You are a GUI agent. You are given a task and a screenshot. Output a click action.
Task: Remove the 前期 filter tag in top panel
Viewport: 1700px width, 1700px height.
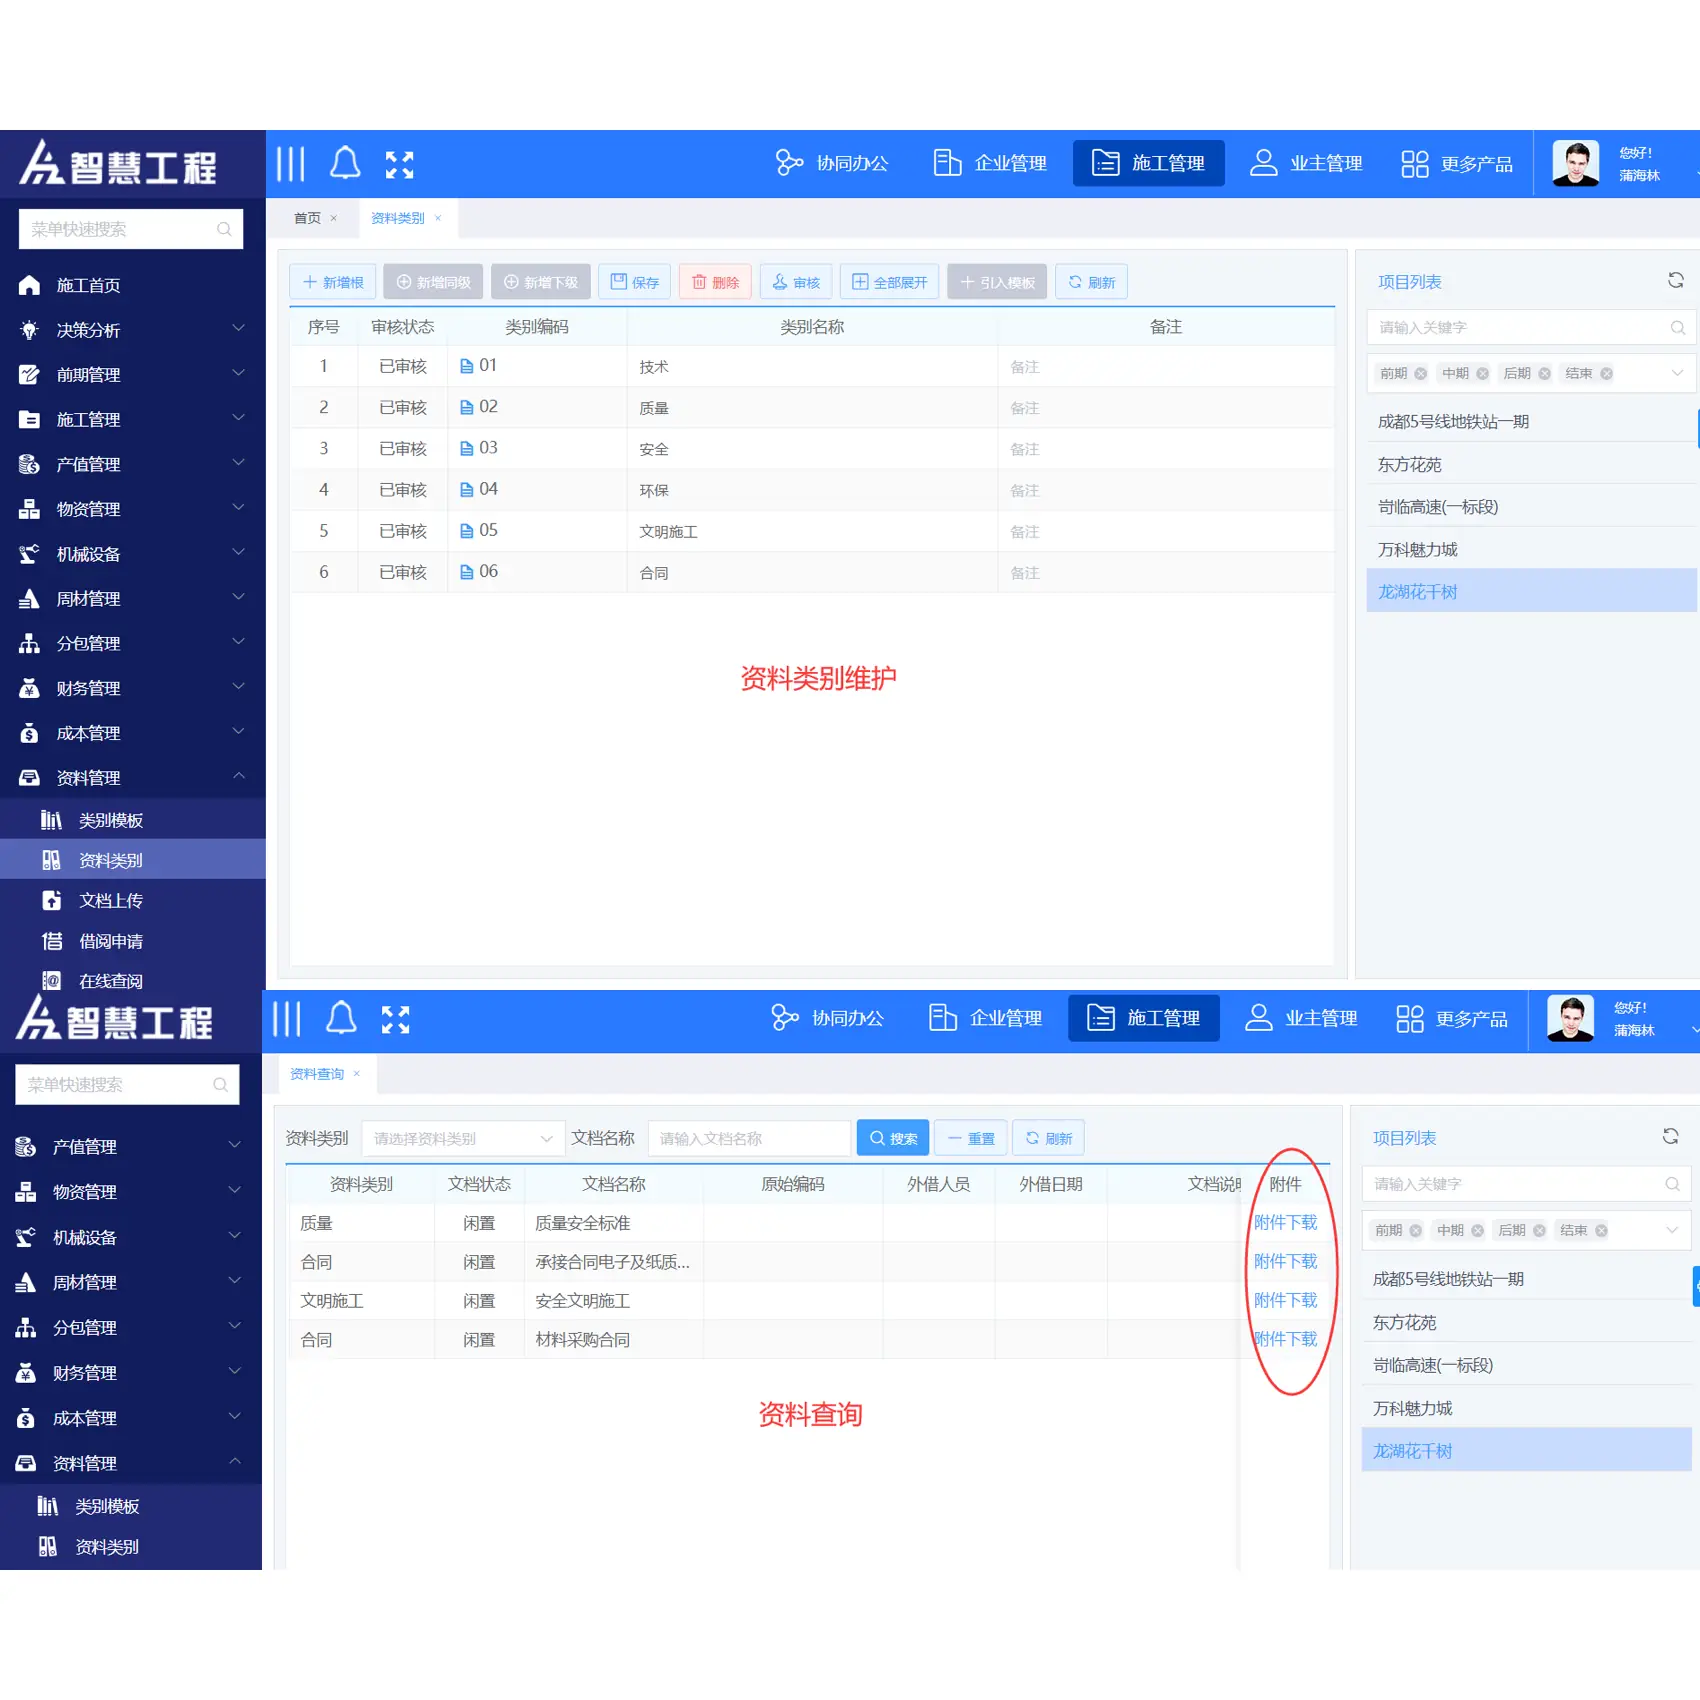[1421, 374]
